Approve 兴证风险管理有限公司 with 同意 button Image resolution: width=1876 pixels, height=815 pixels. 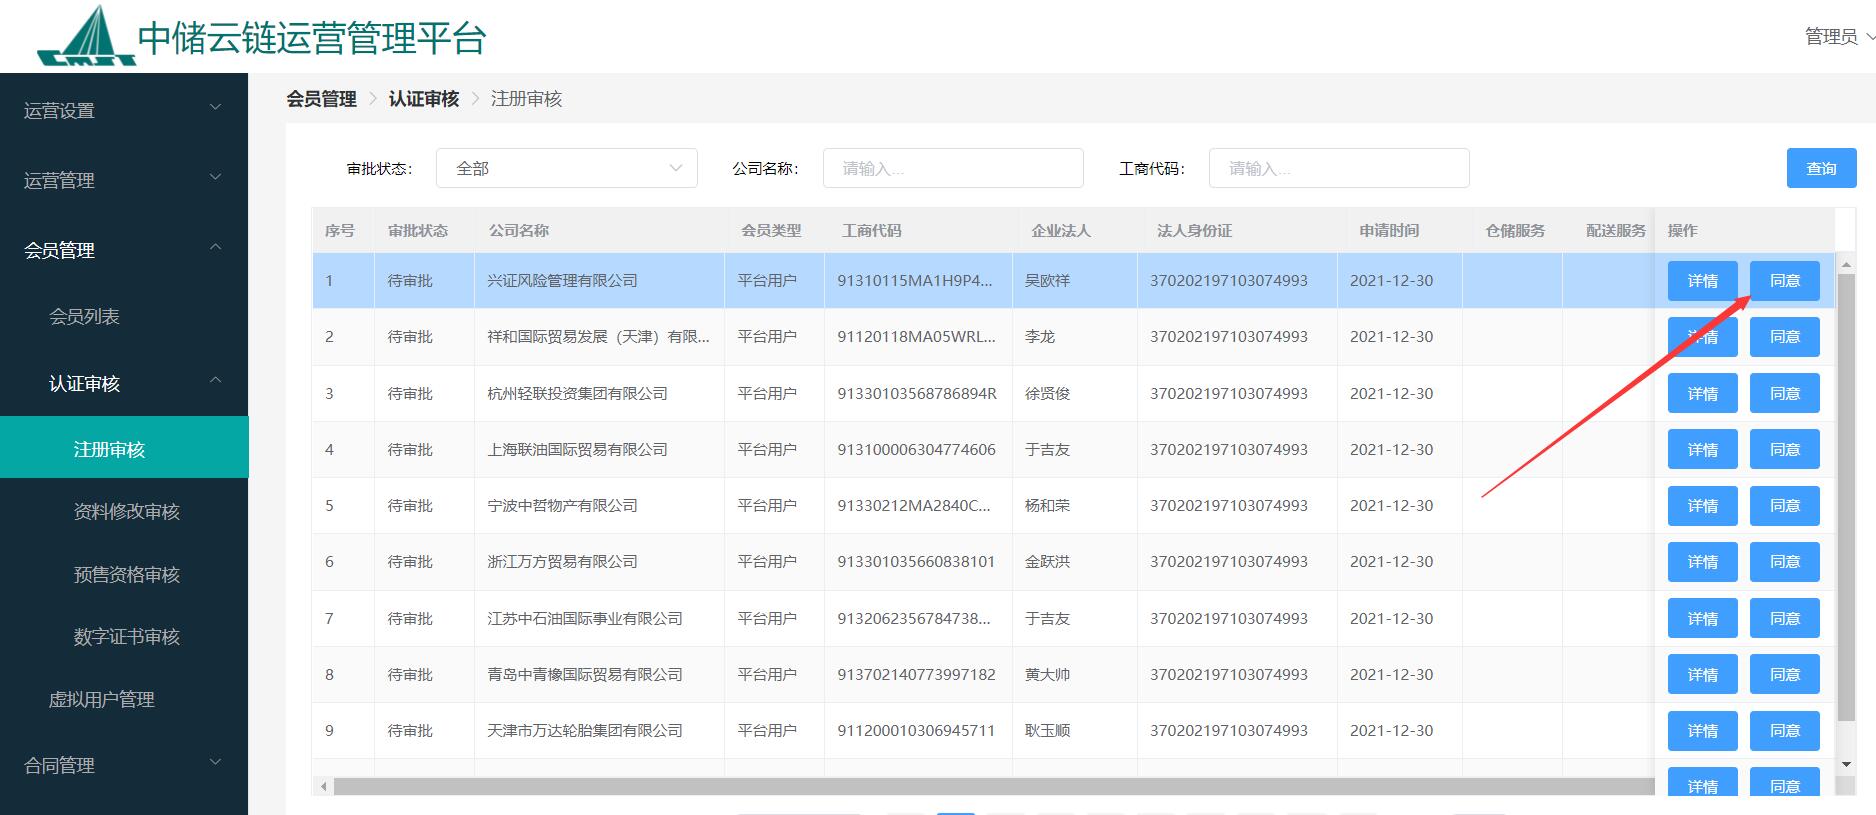coord(1784,281)
